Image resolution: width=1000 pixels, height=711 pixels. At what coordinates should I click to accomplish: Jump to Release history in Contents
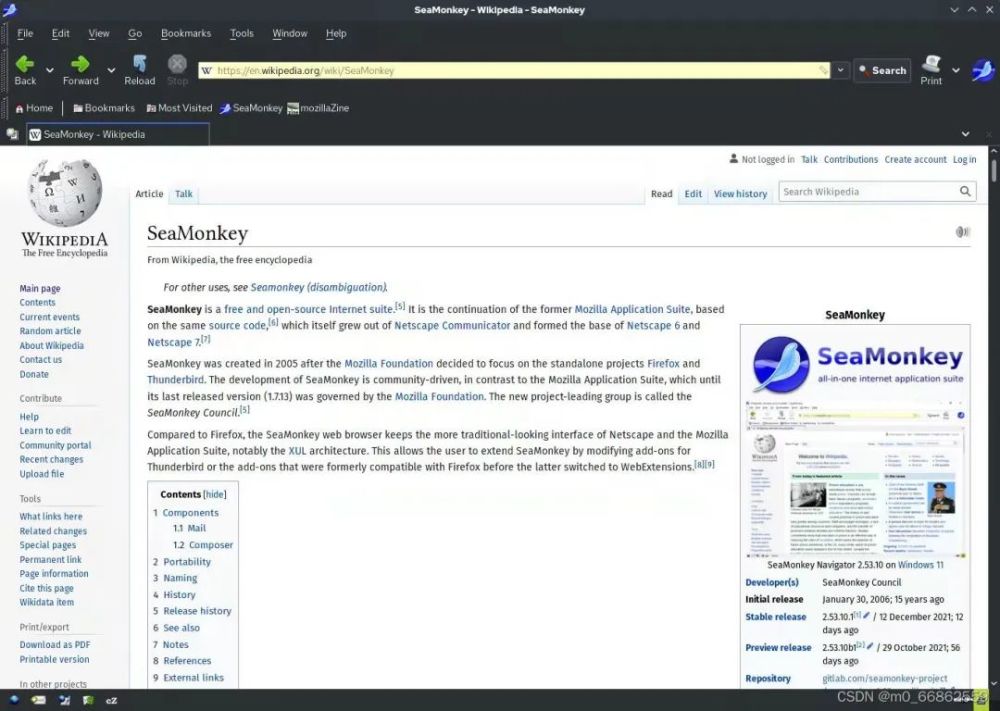197,611
